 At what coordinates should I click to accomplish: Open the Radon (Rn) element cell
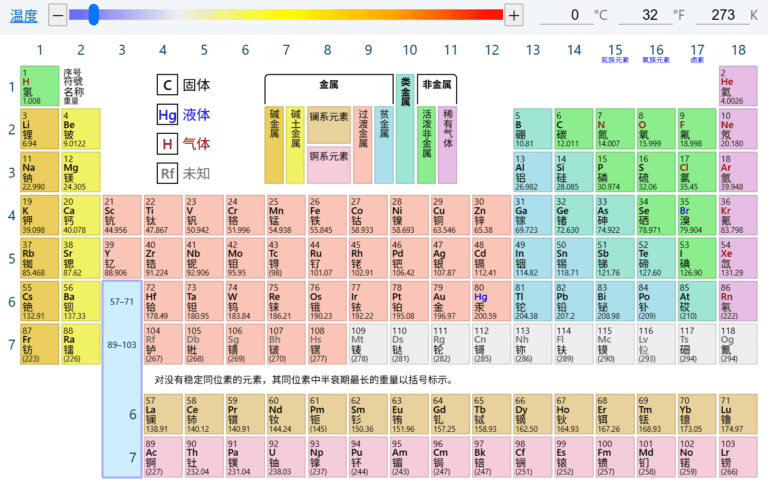click(x=738, y=301)
